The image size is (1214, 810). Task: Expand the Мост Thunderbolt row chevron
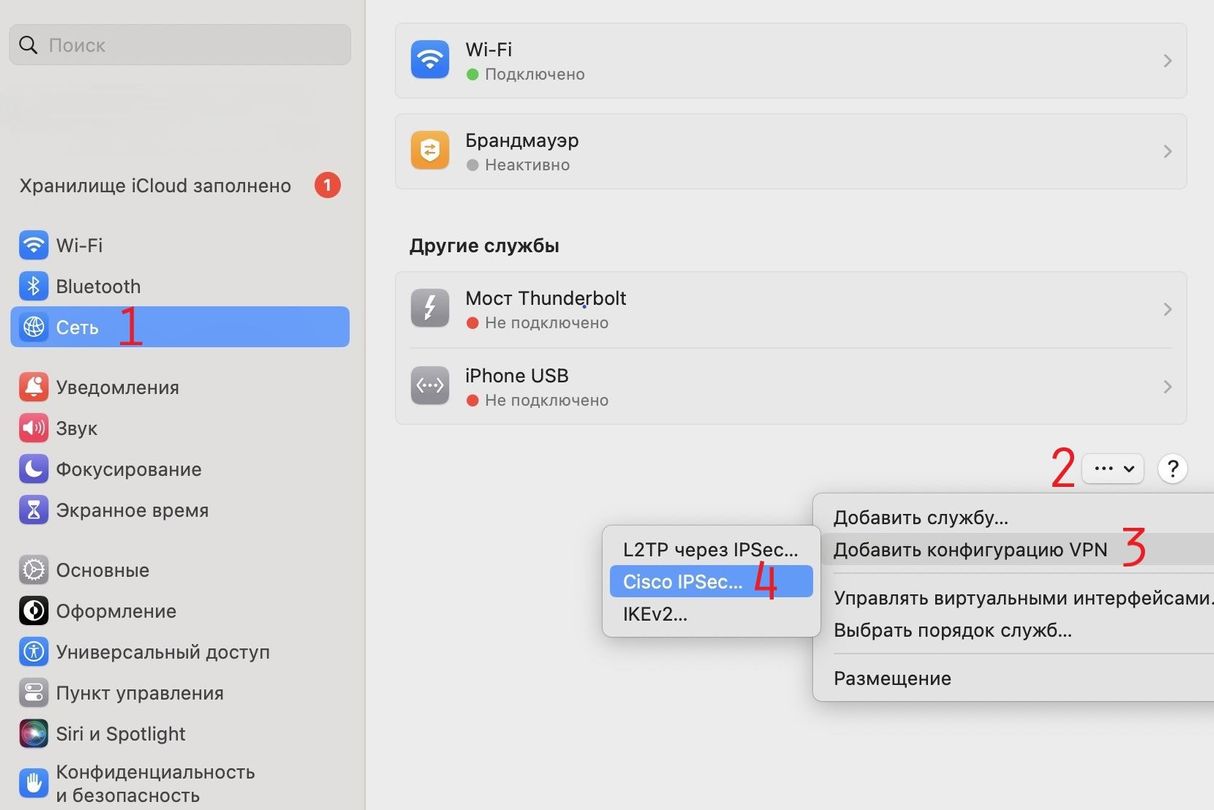click(1167, 310)
